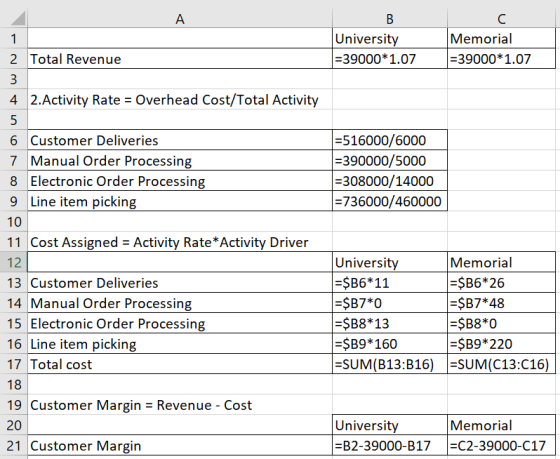The height and width of the screenshot is (459, 560).
Task: Click 'University' header in row 1
Action: pyautogui.click(x=390, y=39)
